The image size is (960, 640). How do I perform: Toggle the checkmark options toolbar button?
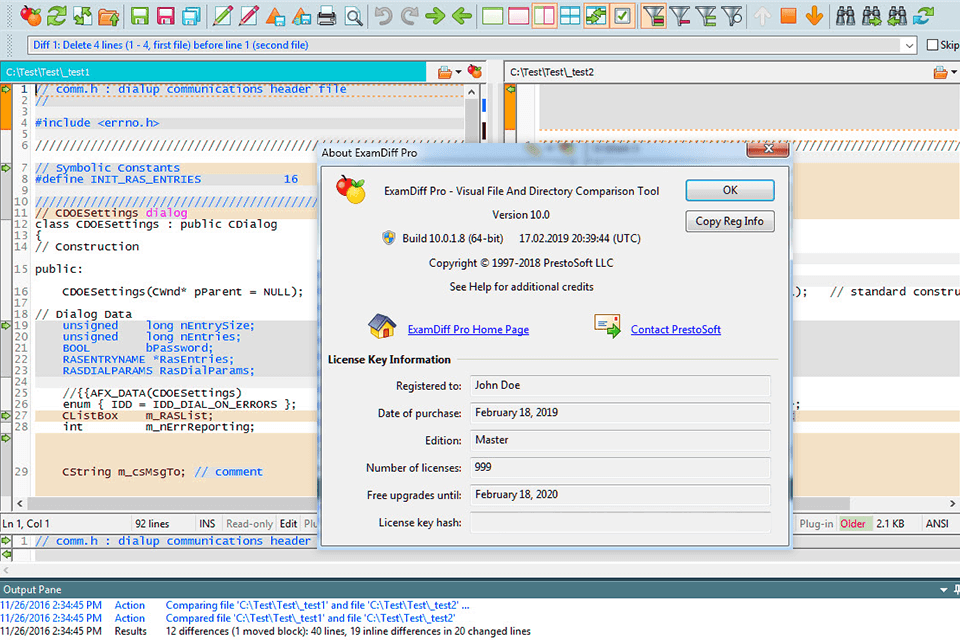pos(622,16)
